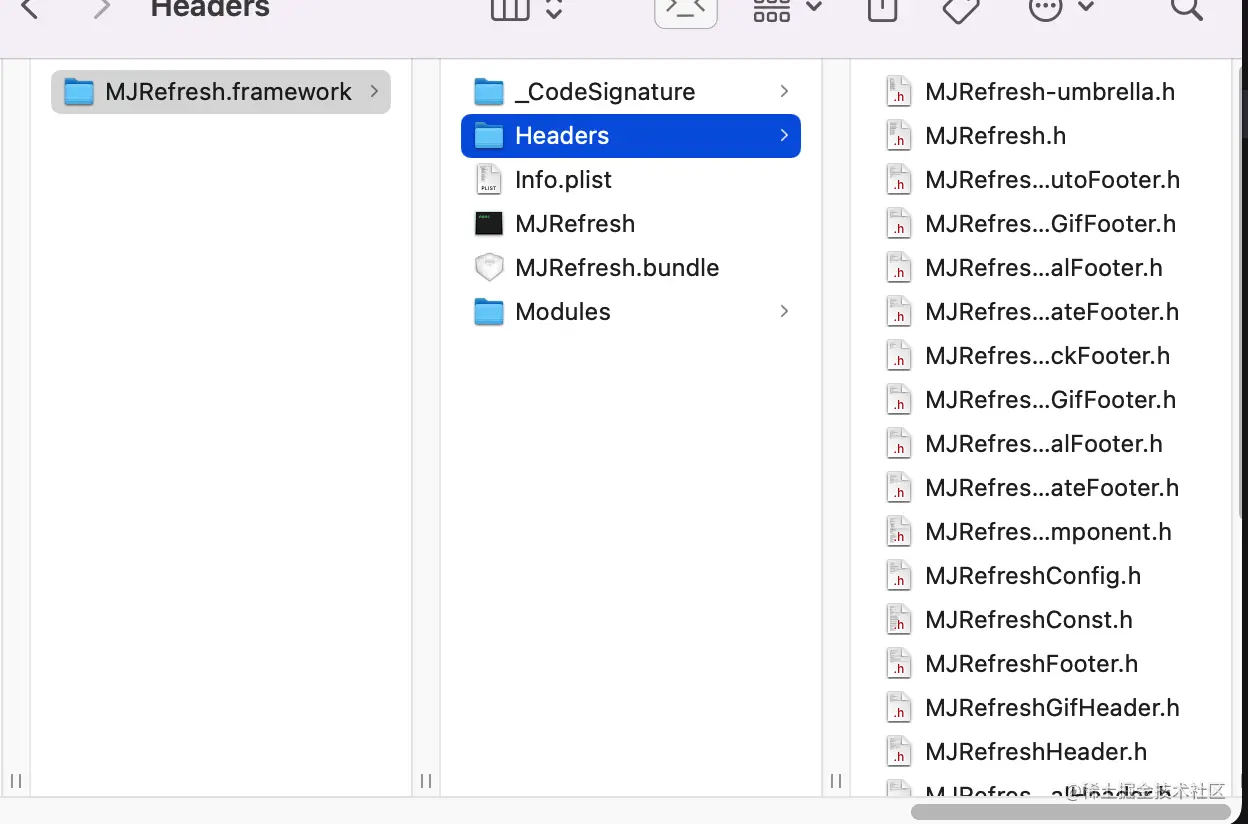Click the MJRefreshHeader.h file name
Screen dimensions: 1248x824
tap(1036, 752)
